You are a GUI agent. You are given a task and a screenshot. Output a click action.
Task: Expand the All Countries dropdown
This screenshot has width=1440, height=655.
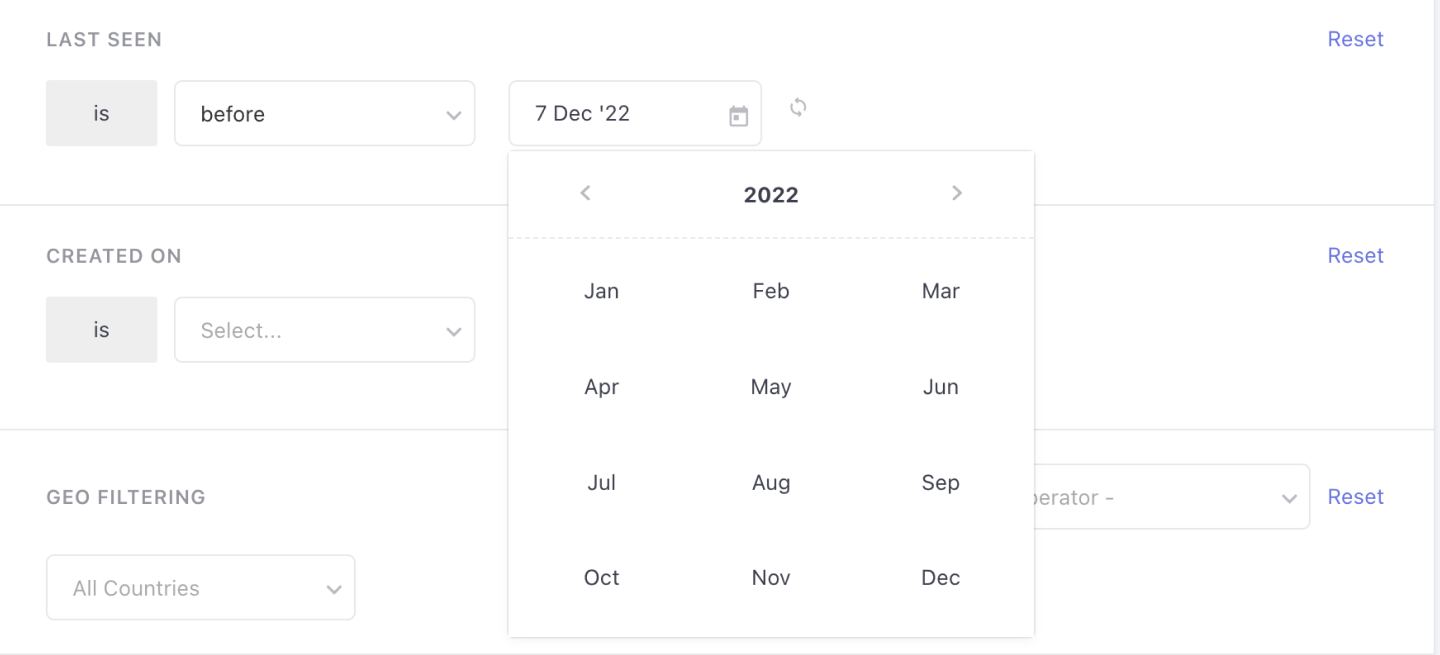pos(200,588)
